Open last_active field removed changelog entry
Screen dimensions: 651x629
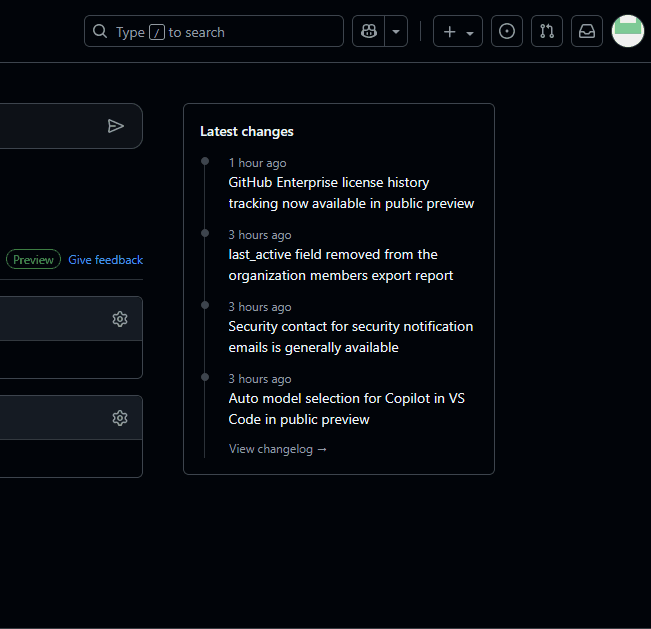point(340,265)
